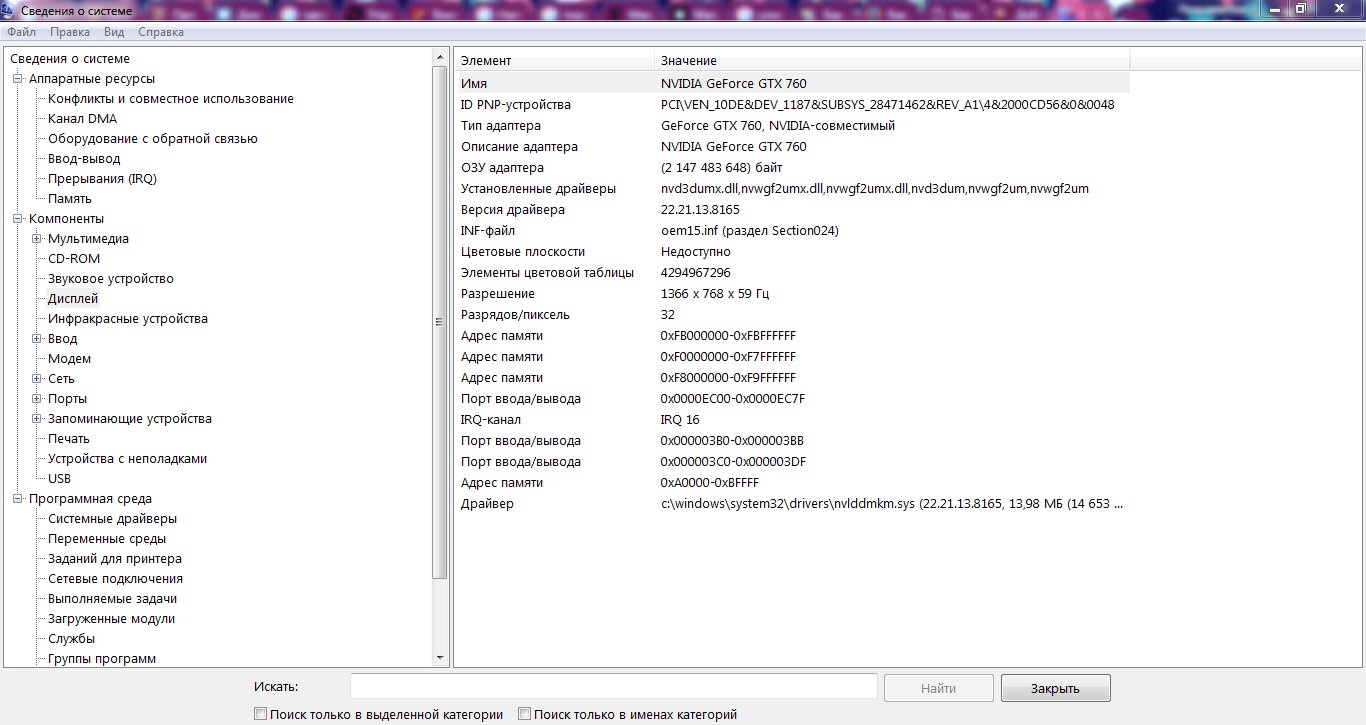Select the CD-ROM tree item

pyautogui.click(x=74, y=259)
